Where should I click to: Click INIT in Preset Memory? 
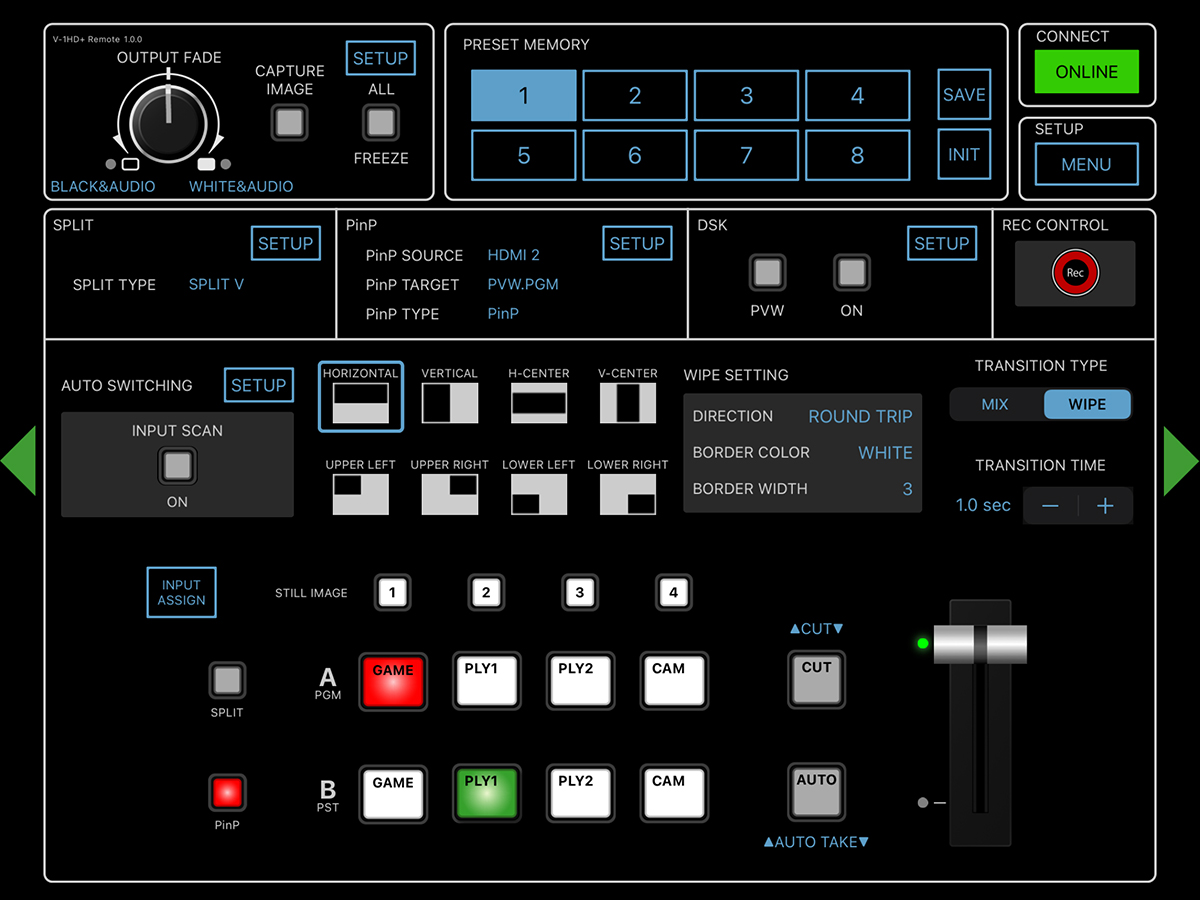964,155
